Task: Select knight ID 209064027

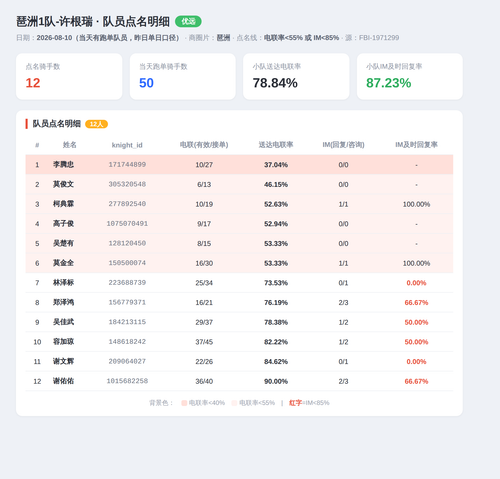Action: point(127,361)
